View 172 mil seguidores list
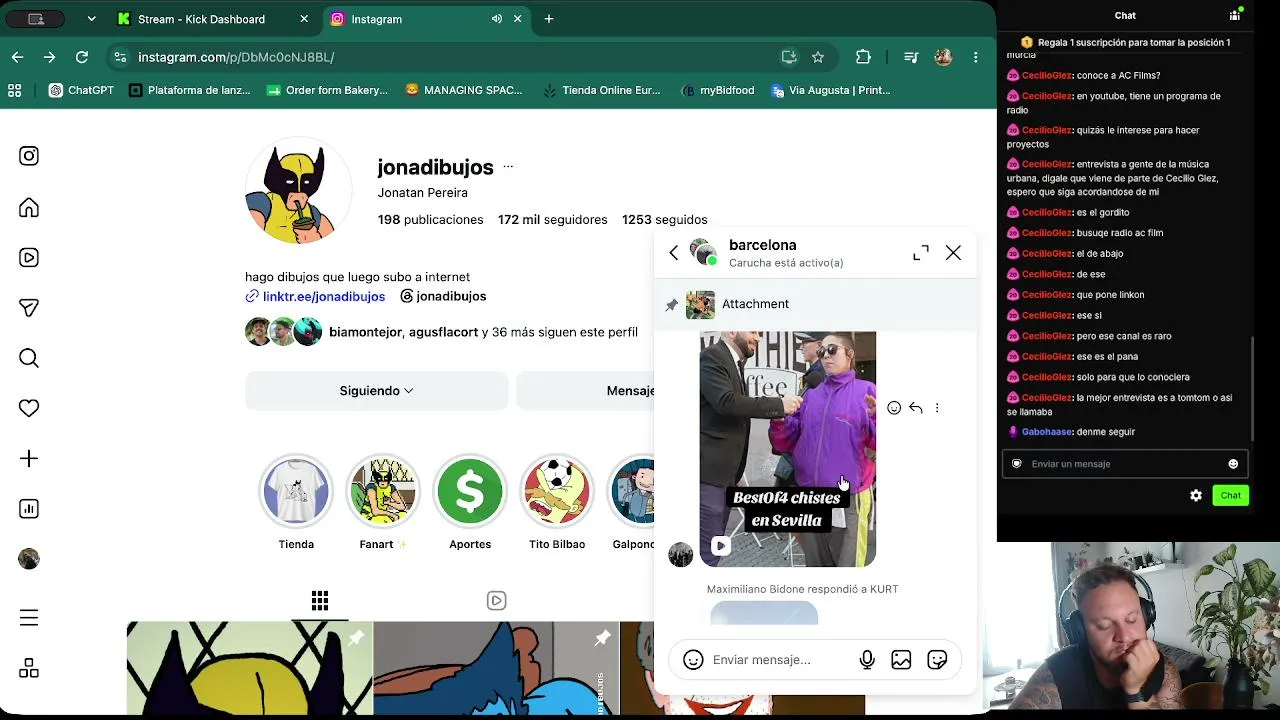The width and height of the screenshot is (1280, 720). click(x=552, y=220)
